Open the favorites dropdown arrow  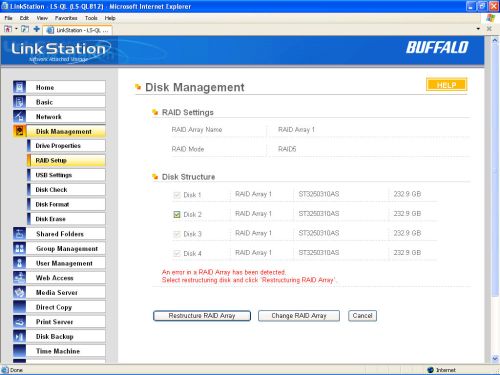[x=16, y=29]
